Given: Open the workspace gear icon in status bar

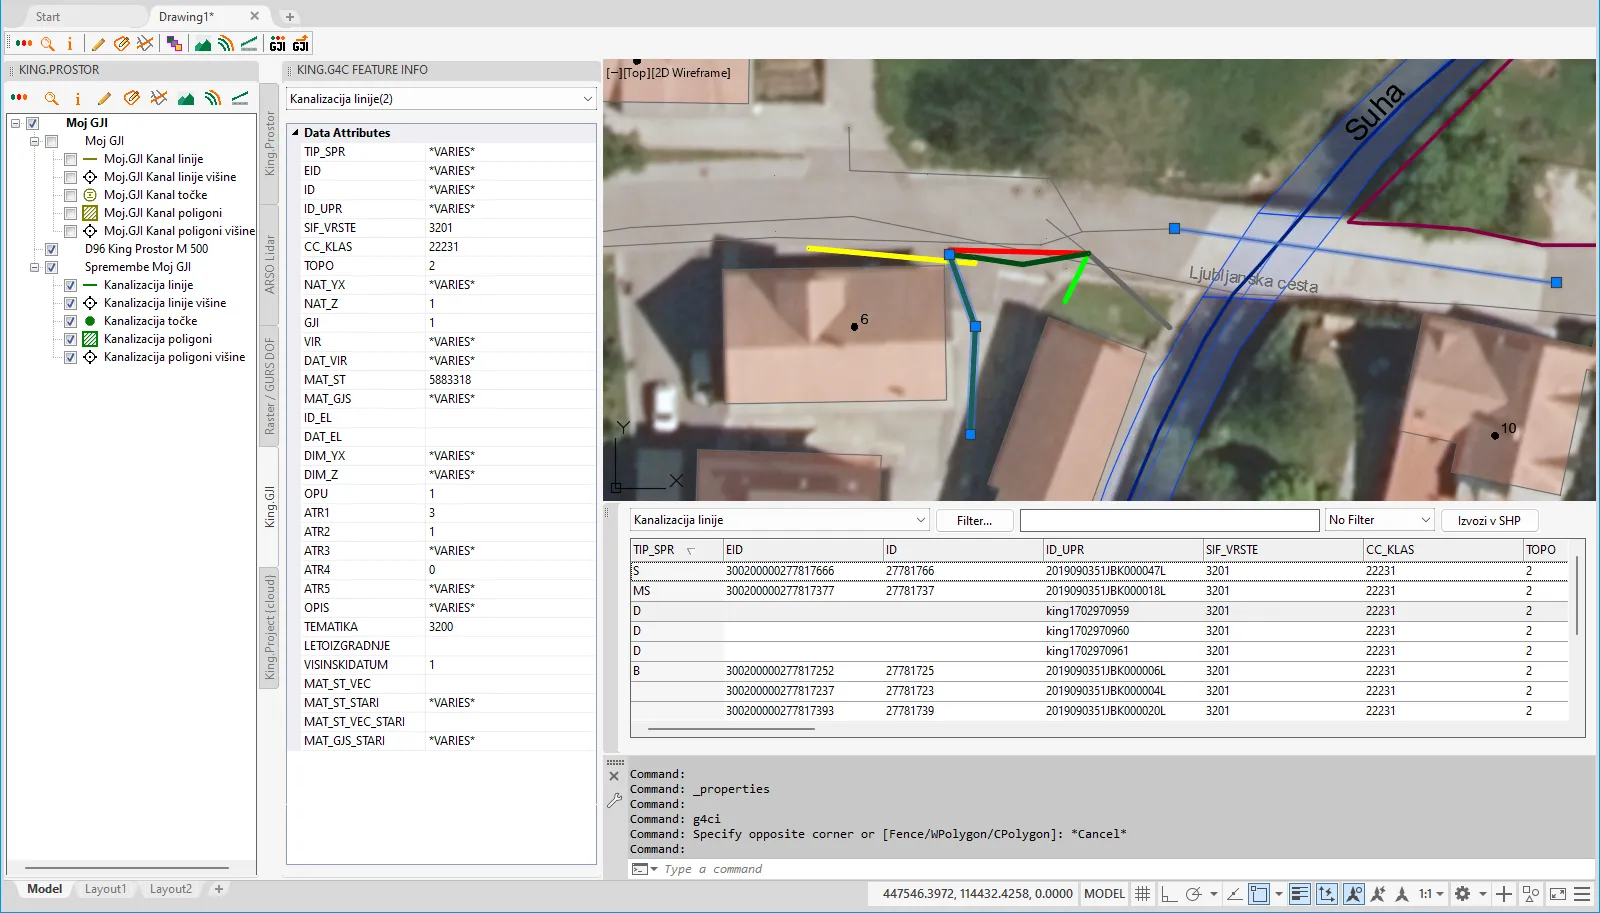Looking at the screenshot, I should point(1462,894).
